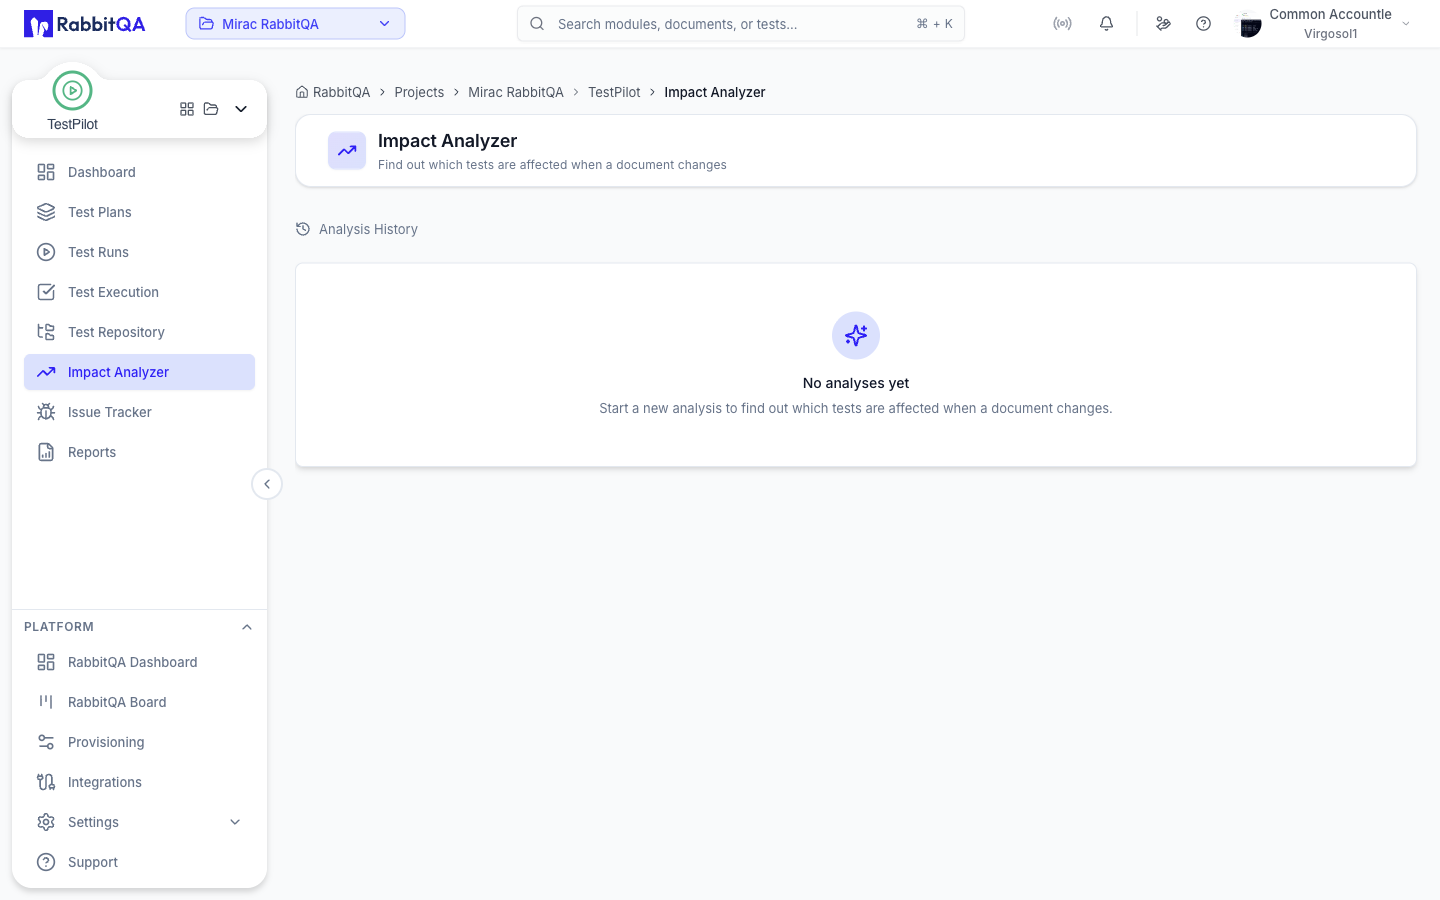The width and height of the screenshot is (1440, 900).
Task: Open Integrations page
Action: 139,782
